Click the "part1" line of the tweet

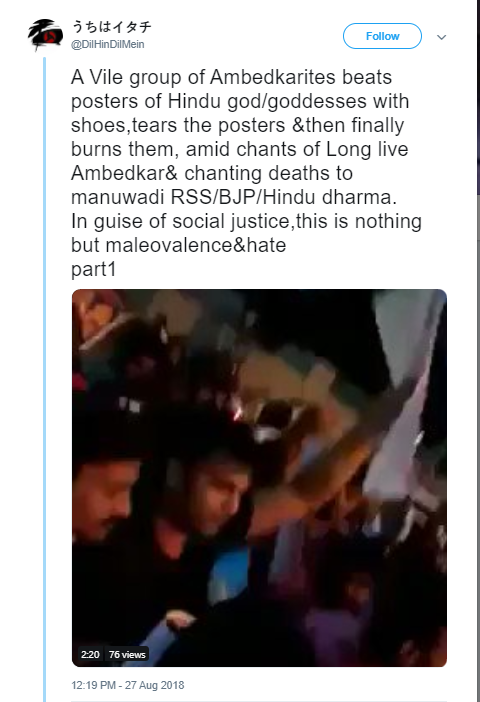coord(94,270)
